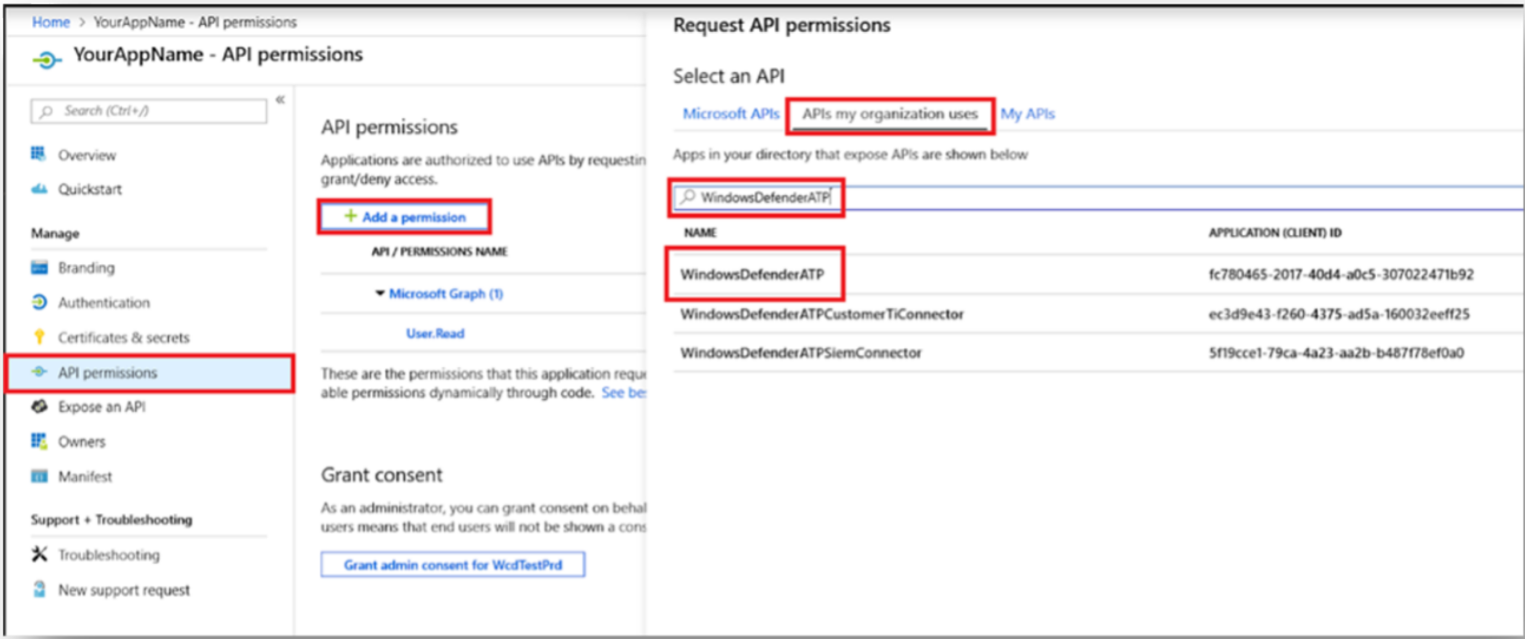The image size is (1525, 639).
Task: Click the Quickstart cloud icon
Action: point(40,189)
